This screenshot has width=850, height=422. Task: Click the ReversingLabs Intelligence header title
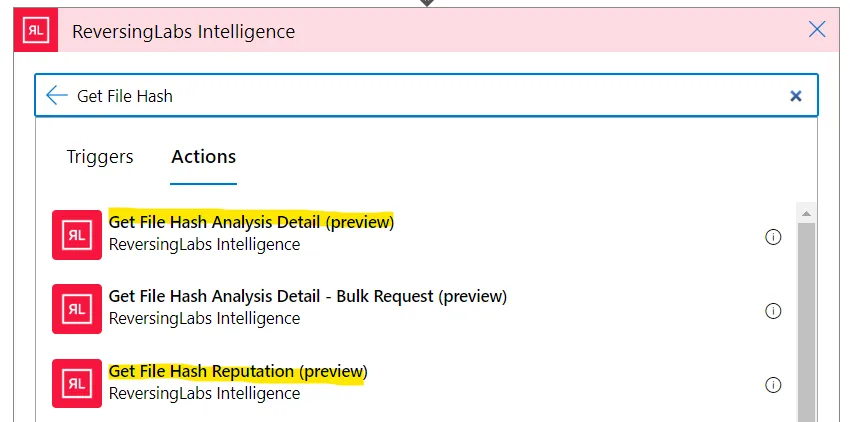[183, 31]
